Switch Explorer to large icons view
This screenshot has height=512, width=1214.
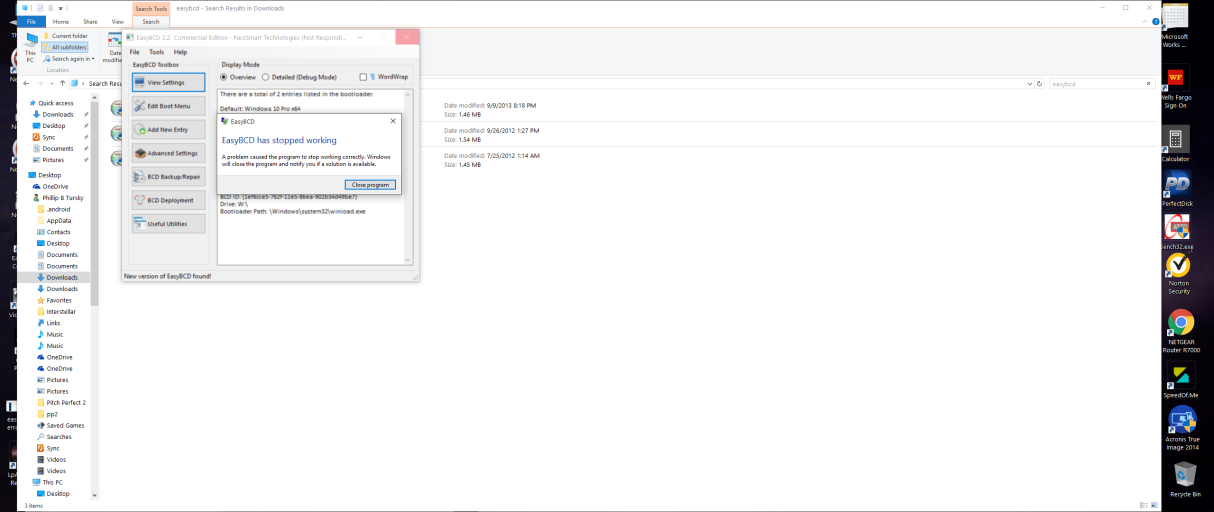pyautogui.click(x=1154, y=505)
